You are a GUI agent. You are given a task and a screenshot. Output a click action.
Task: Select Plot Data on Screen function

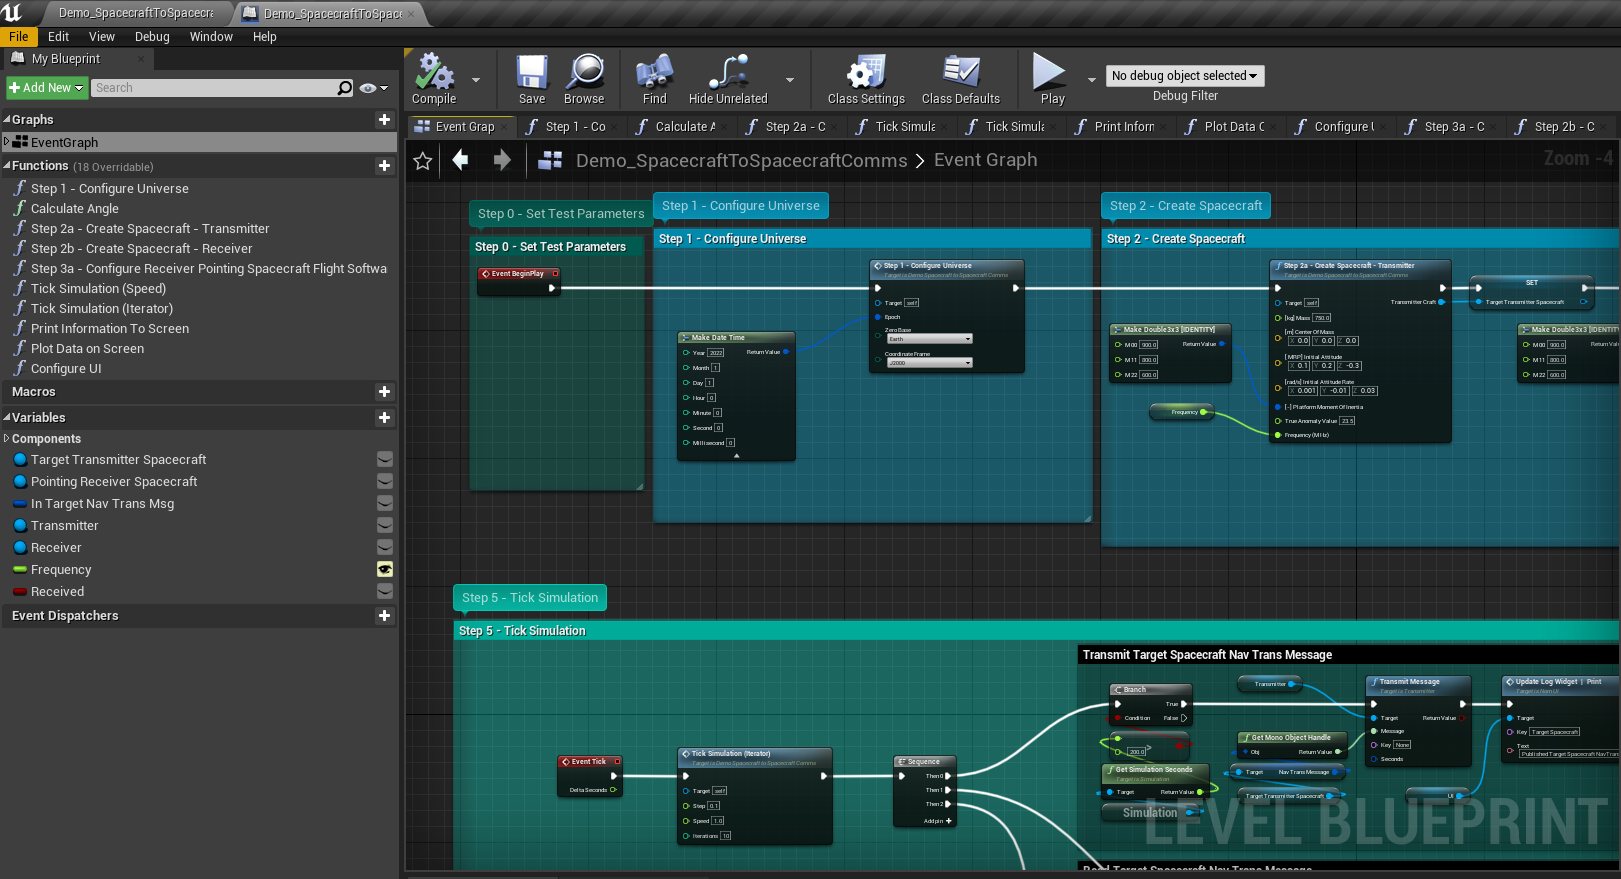87,348
